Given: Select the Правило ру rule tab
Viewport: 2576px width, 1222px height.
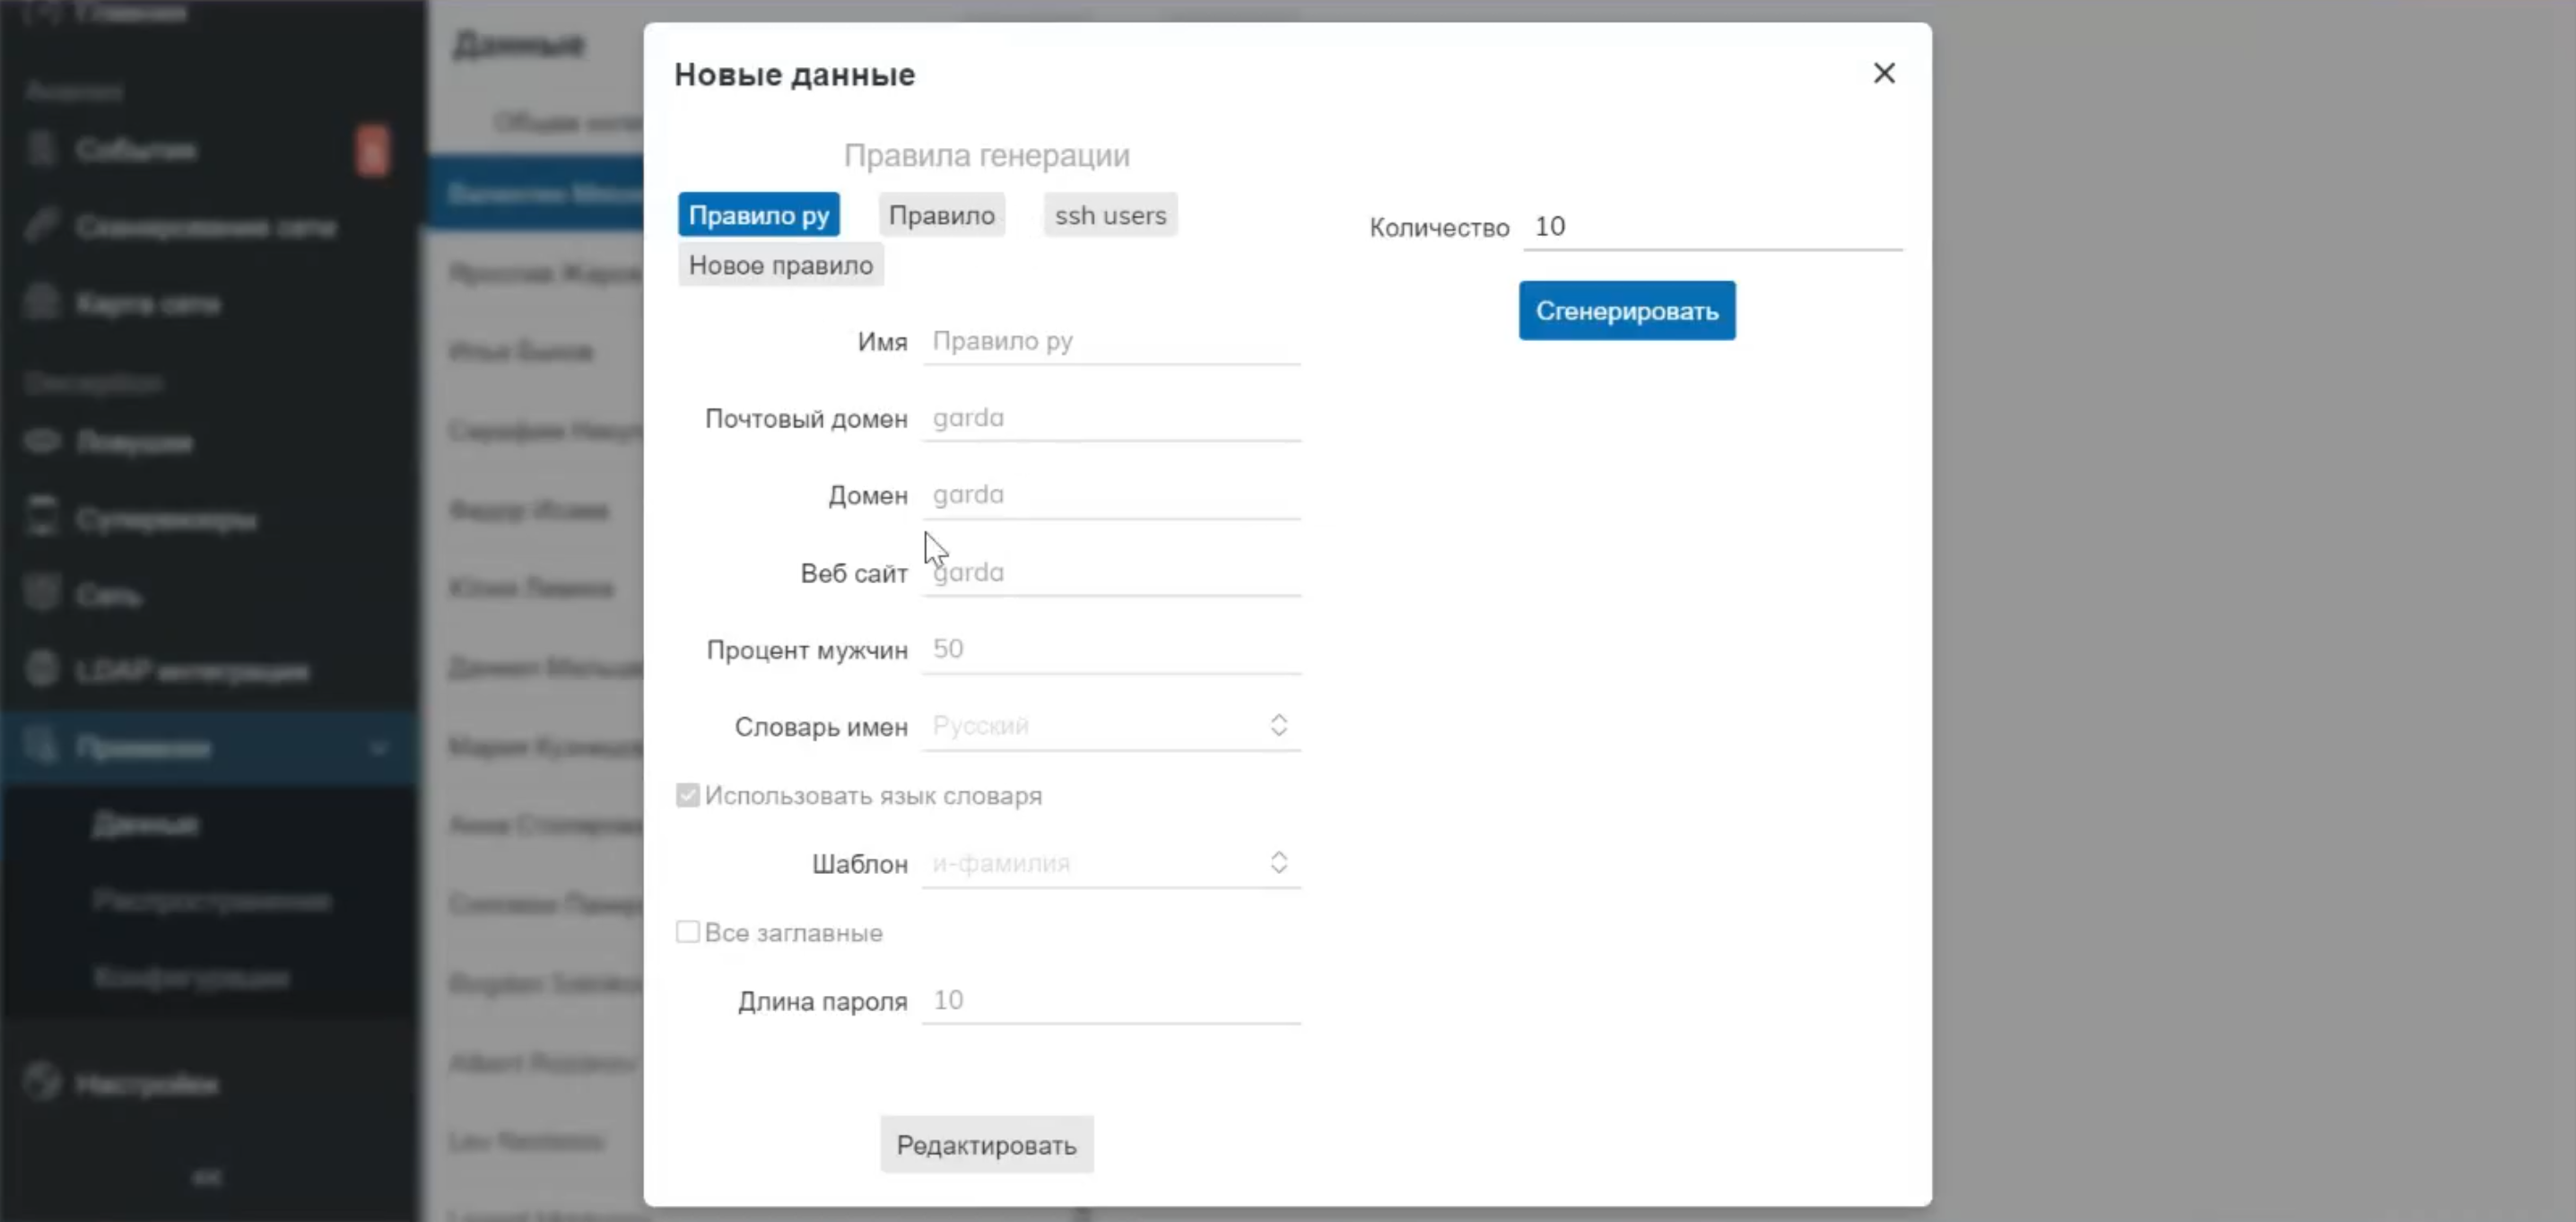Looking at the screenshot, I should [758, 215].
